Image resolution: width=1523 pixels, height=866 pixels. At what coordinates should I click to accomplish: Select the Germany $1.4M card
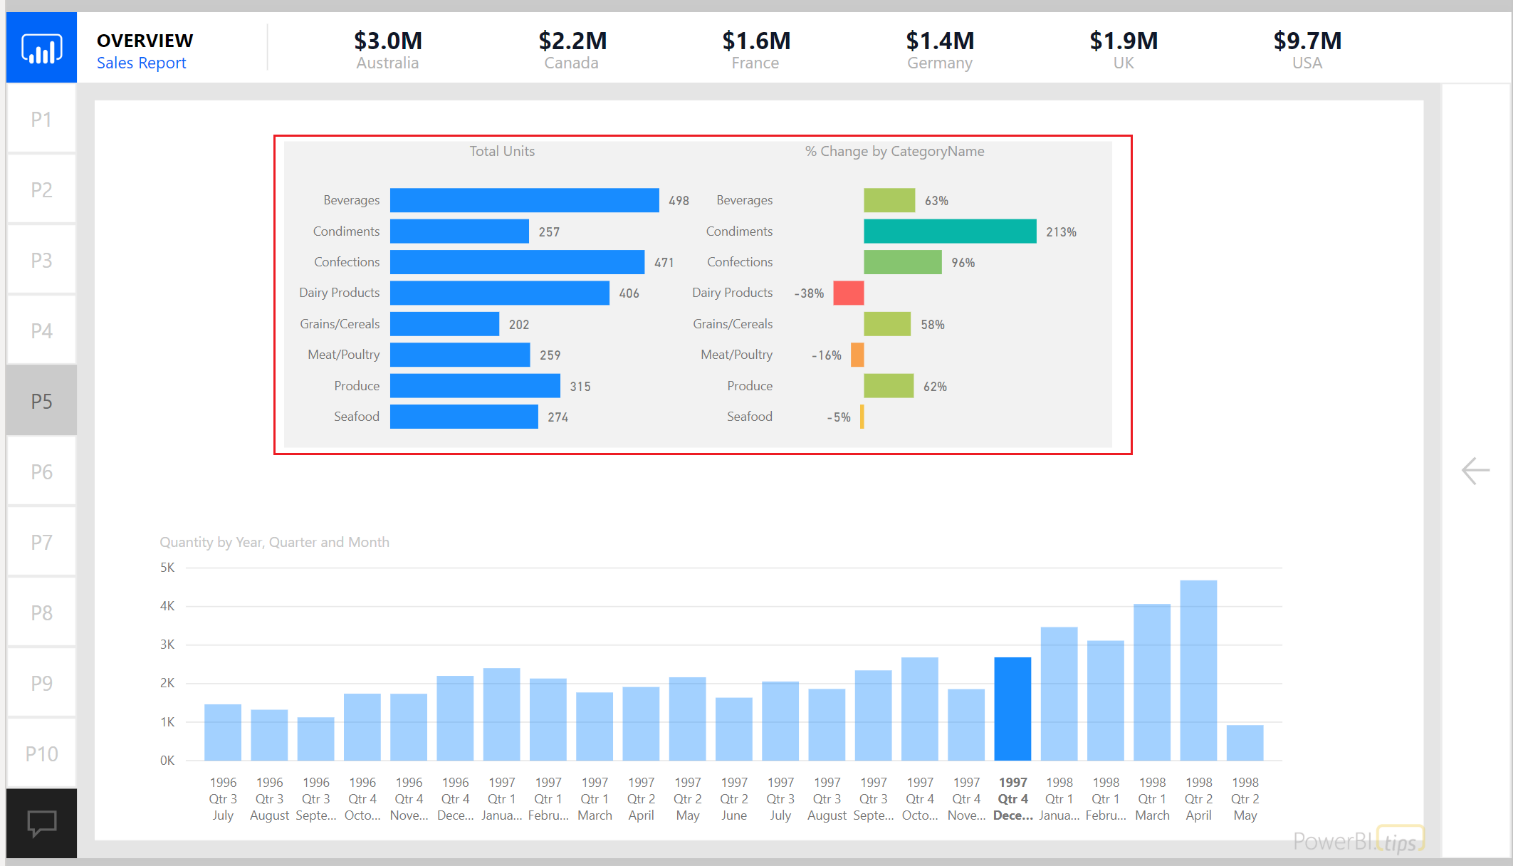(x=939, y=49)
